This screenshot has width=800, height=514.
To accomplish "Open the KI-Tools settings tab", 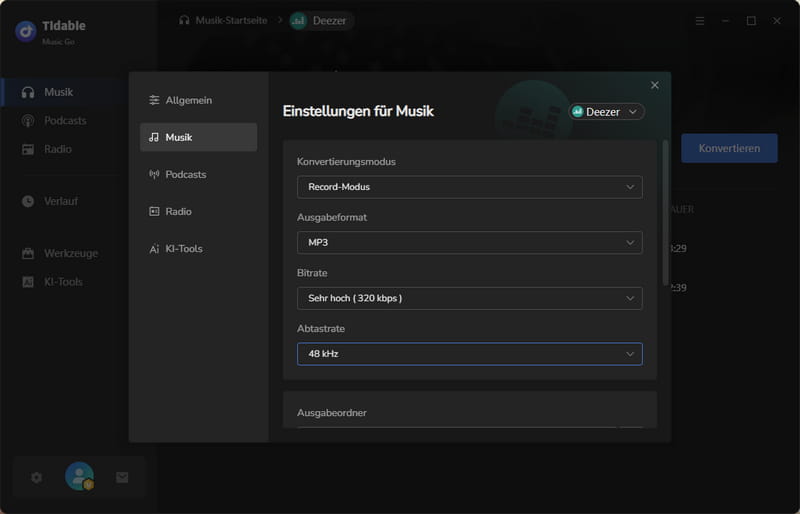I will [x=198, y=249].
